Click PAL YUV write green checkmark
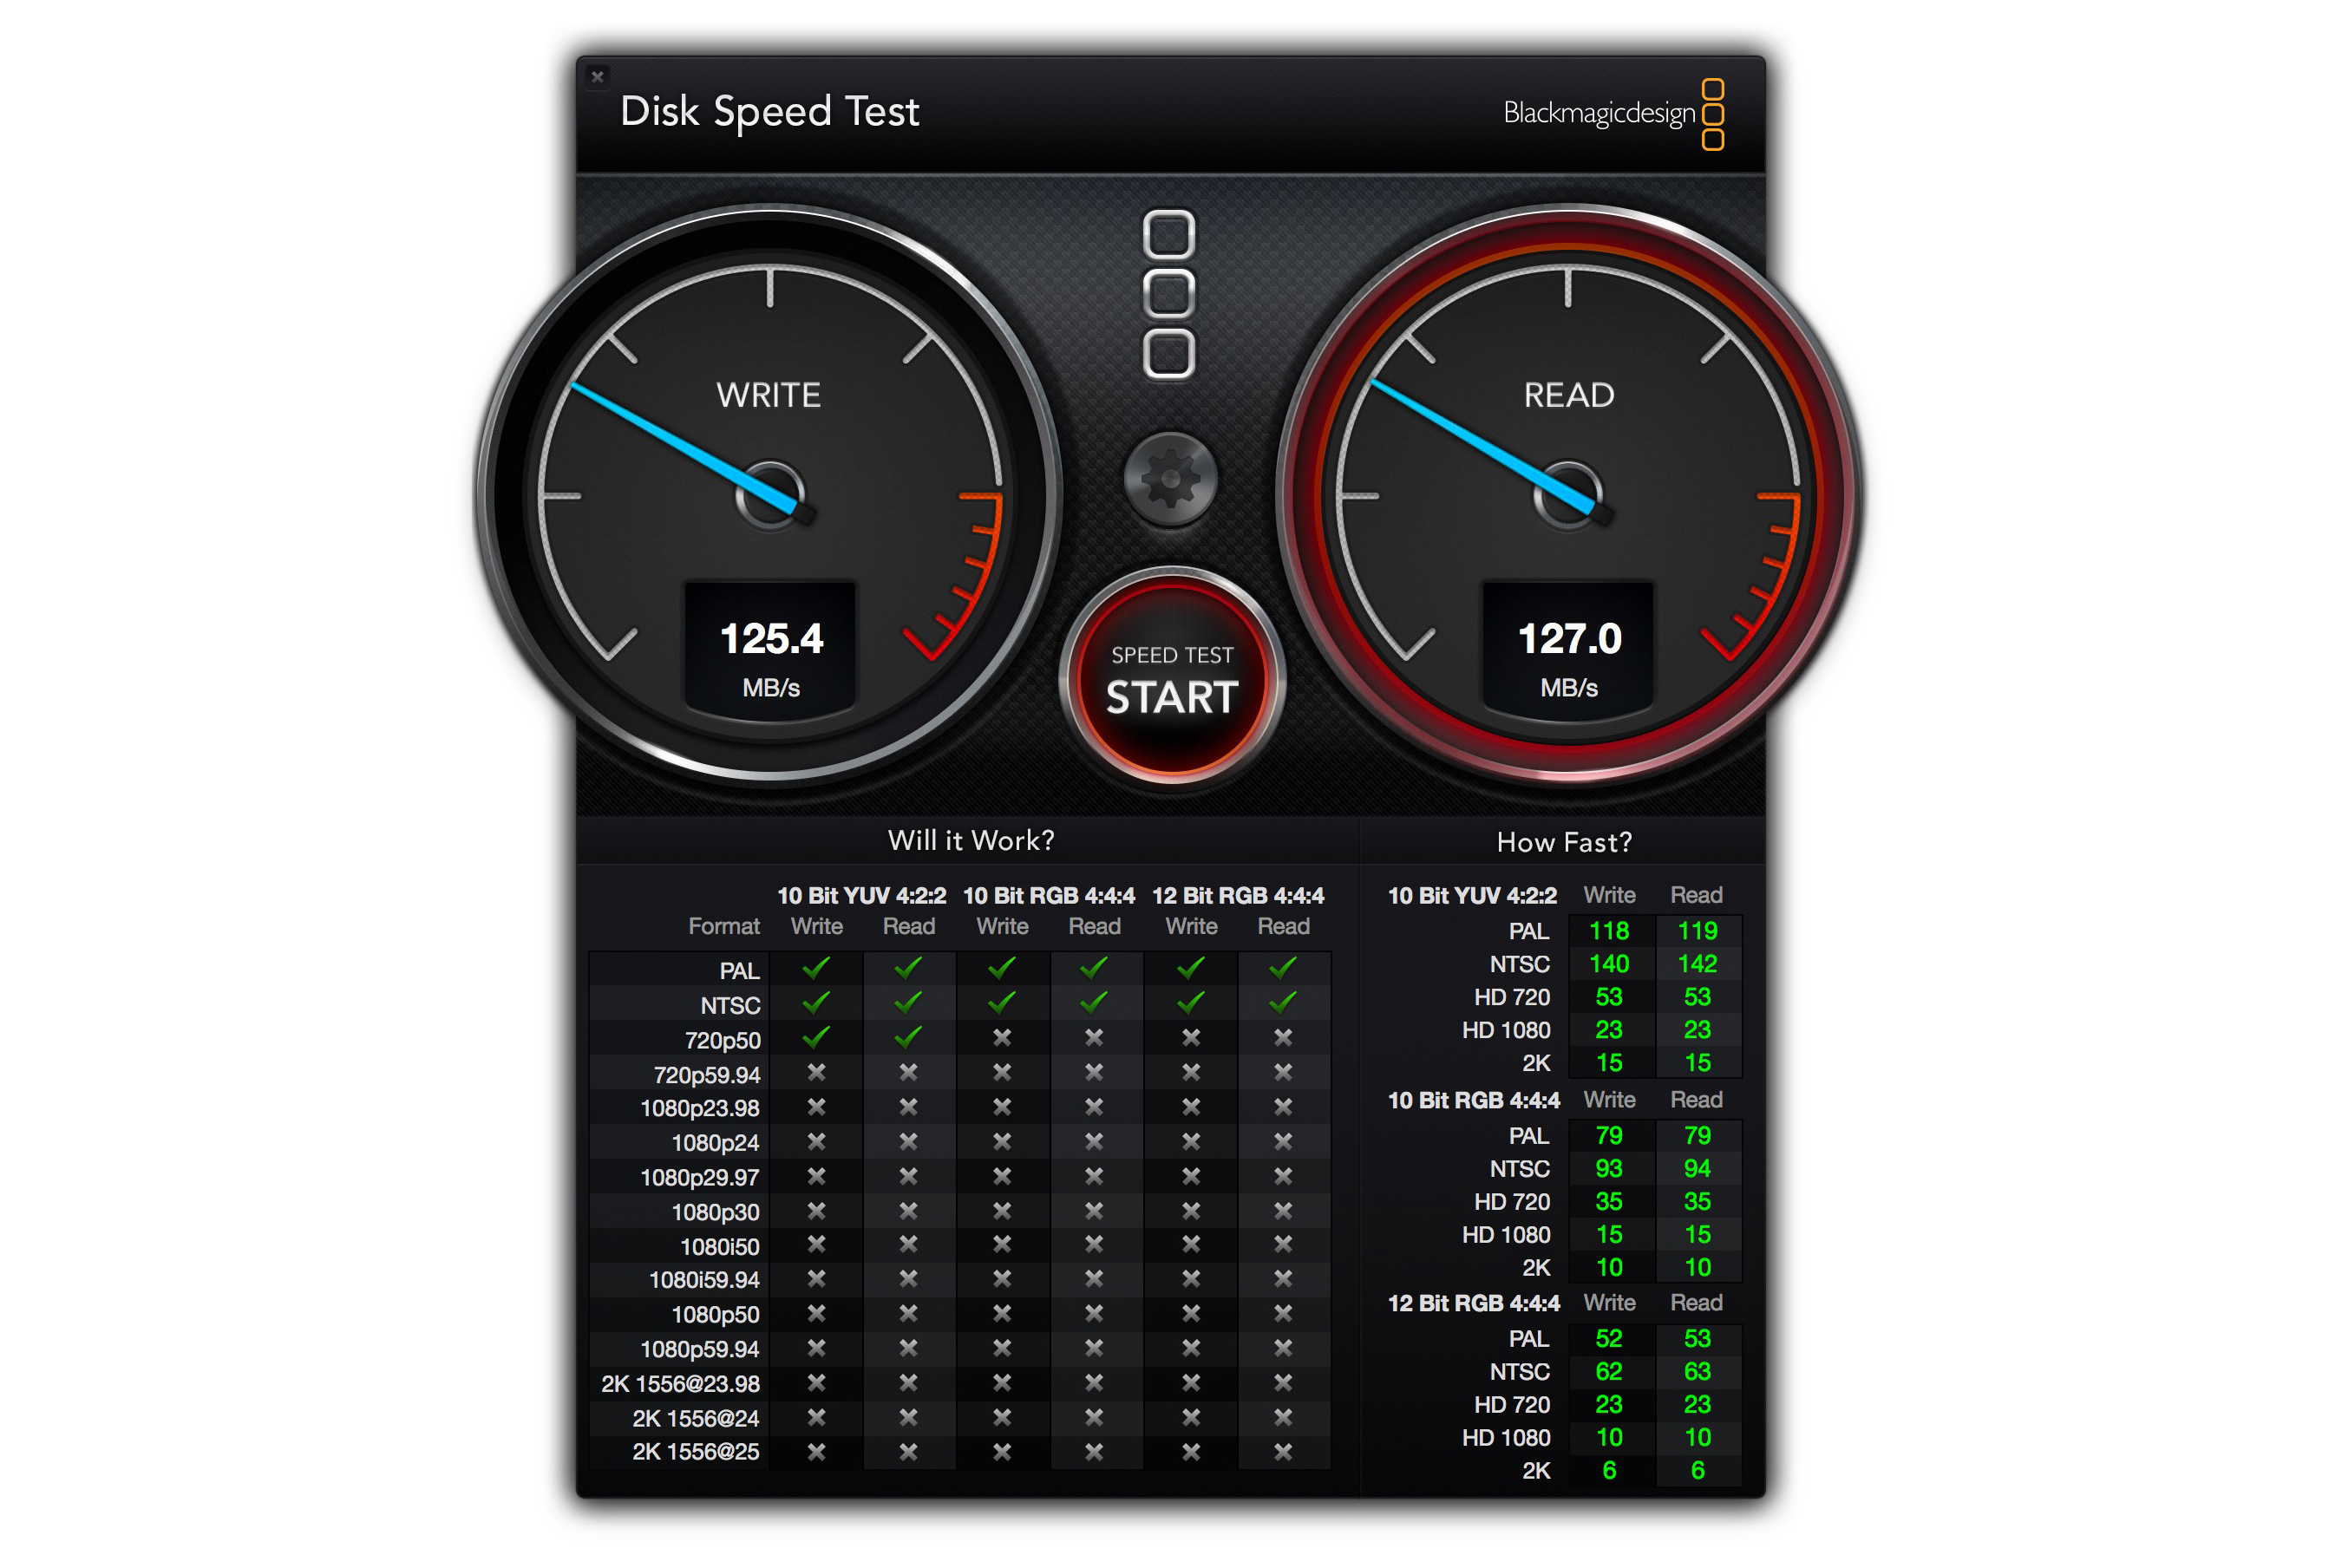2342x1568 pixels. point(816,968)
